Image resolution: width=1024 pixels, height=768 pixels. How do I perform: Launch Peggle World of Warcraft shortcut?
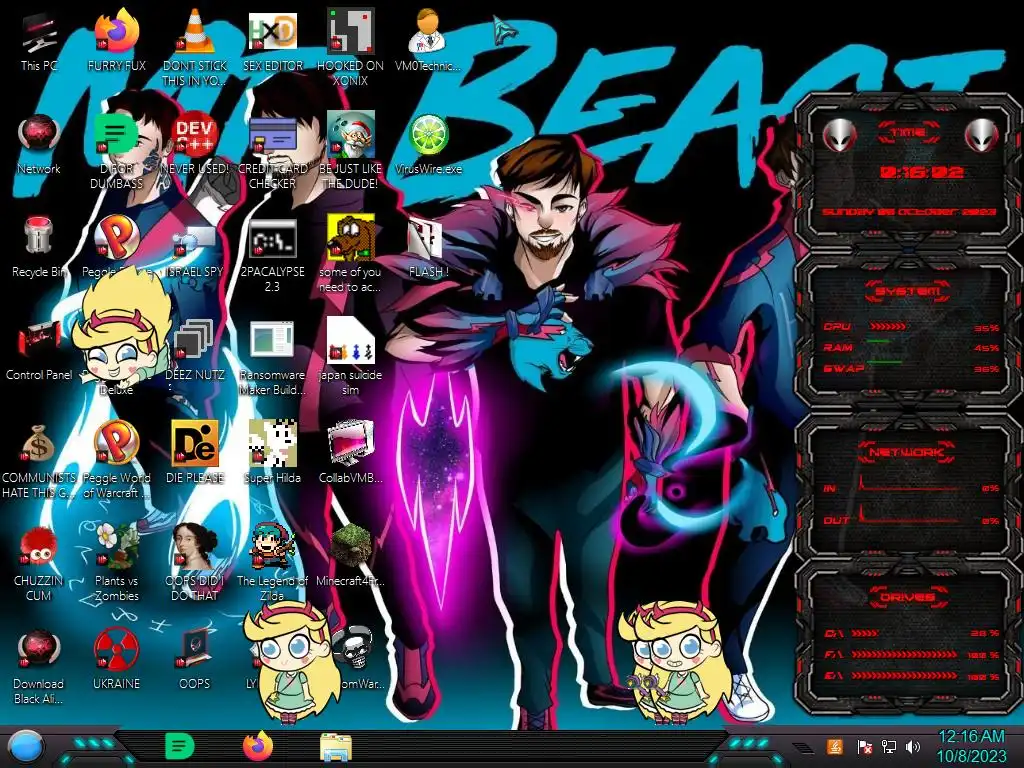(x=116, y=460)
